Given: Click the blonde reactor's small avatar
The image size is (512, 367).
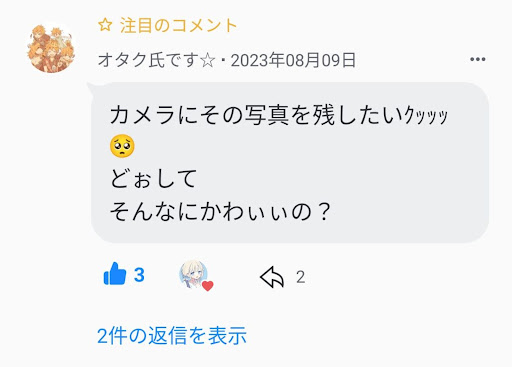Looking at the screenshot, I should coord(193,274).
